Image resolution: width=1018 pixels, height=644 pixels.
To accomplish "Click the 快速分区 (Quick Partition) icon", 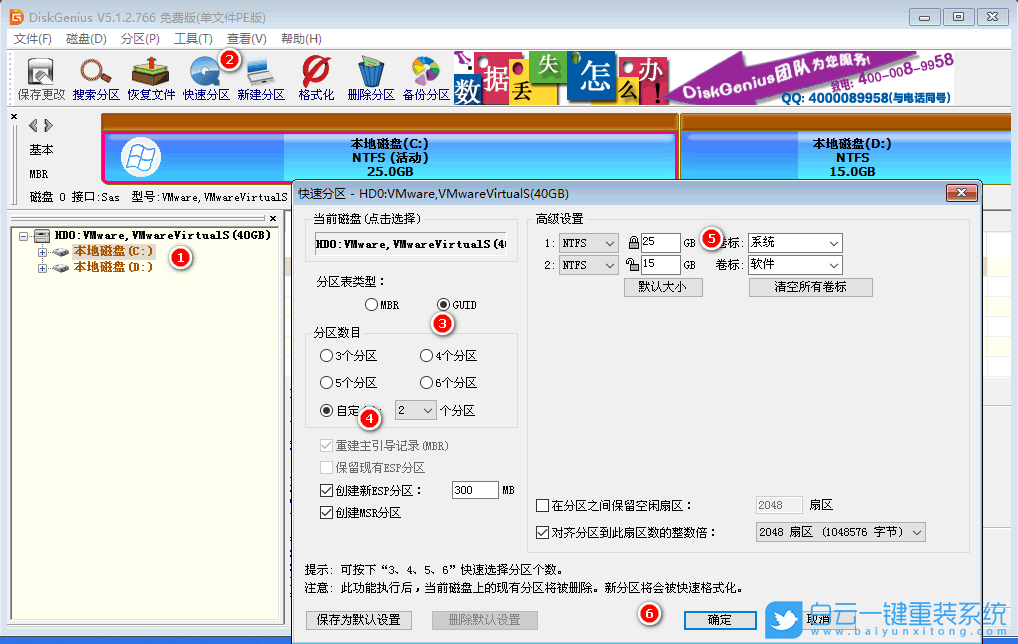I will click(x=206, y=76).
